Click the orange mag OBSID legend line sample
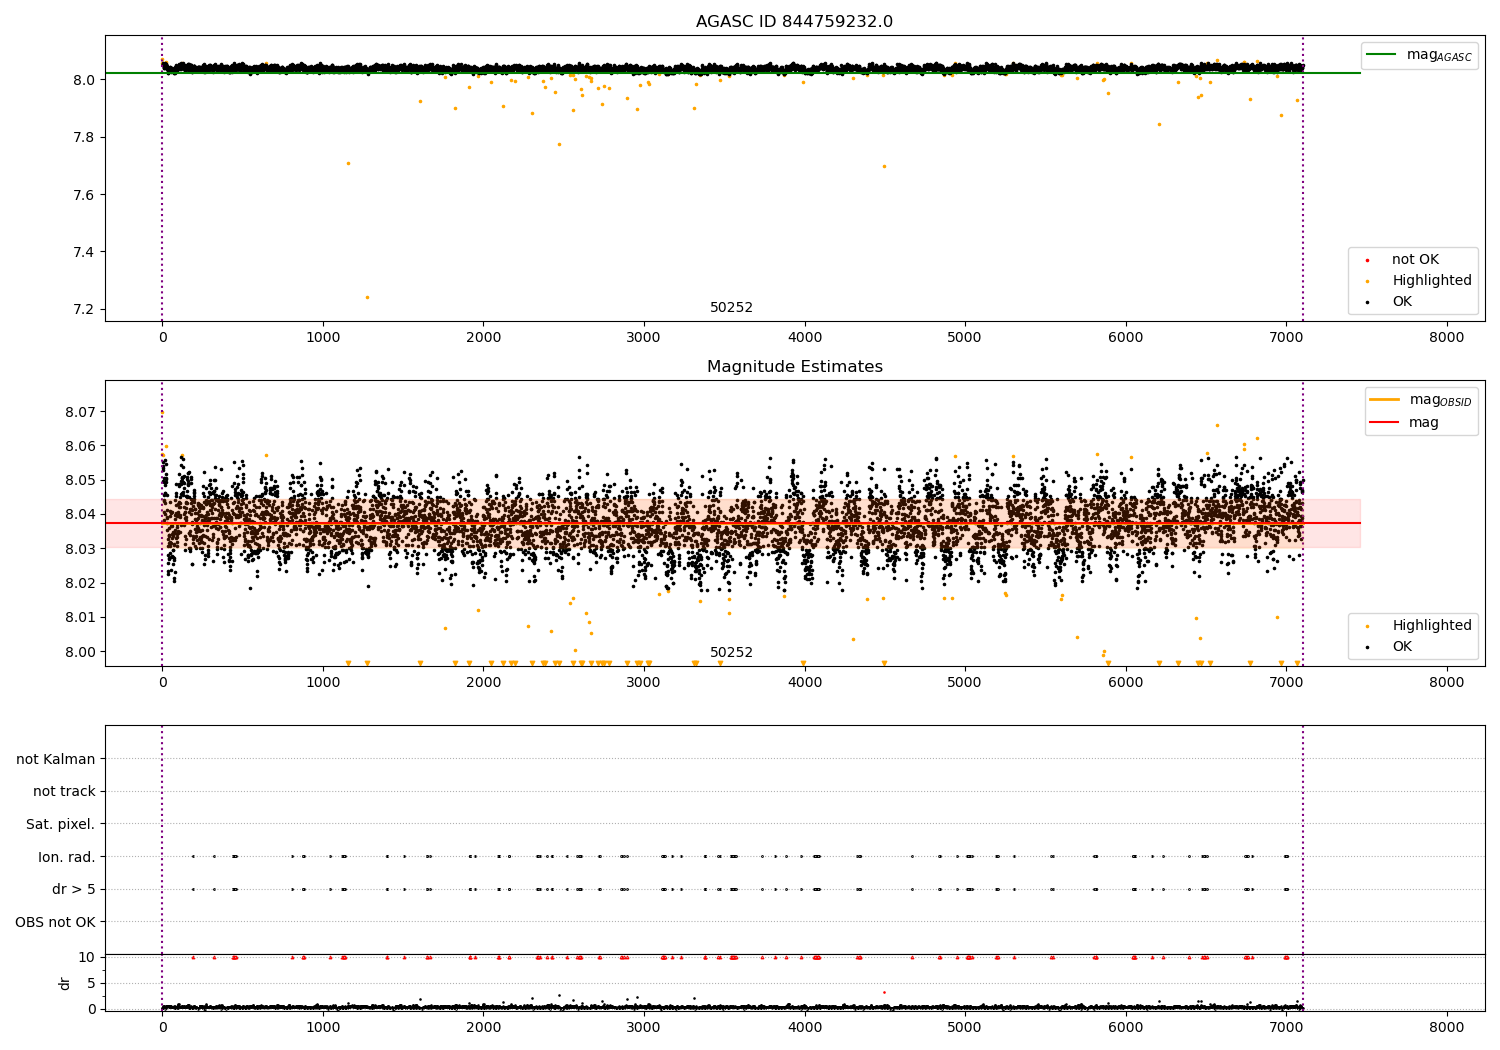 tap(1384, 399)
